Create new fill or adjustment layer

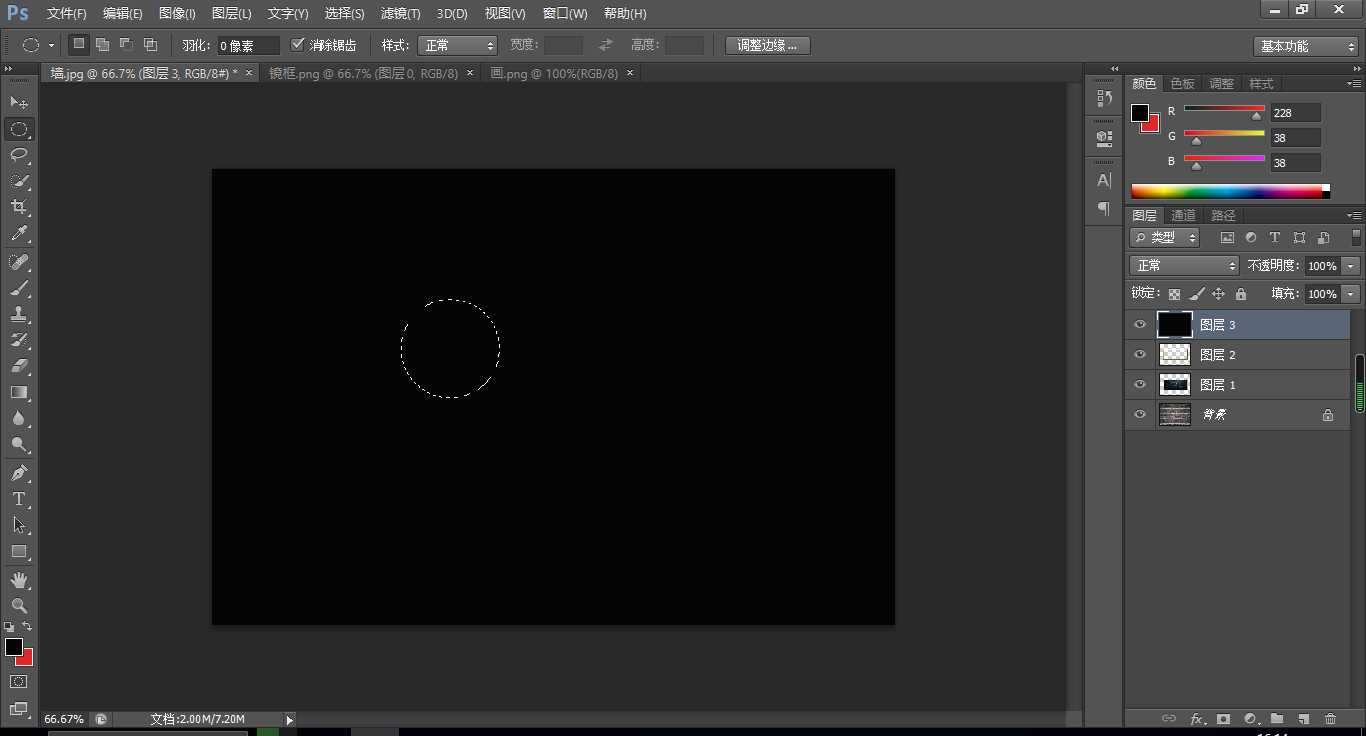click(x=1250, y=718)
